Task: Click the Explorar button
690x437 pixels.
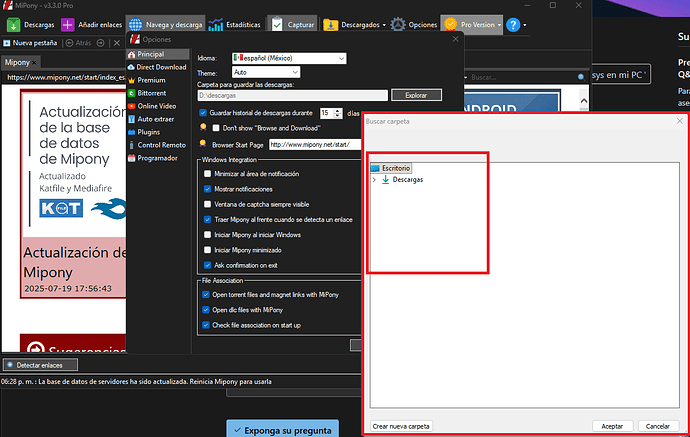Action: coord(410,95)
